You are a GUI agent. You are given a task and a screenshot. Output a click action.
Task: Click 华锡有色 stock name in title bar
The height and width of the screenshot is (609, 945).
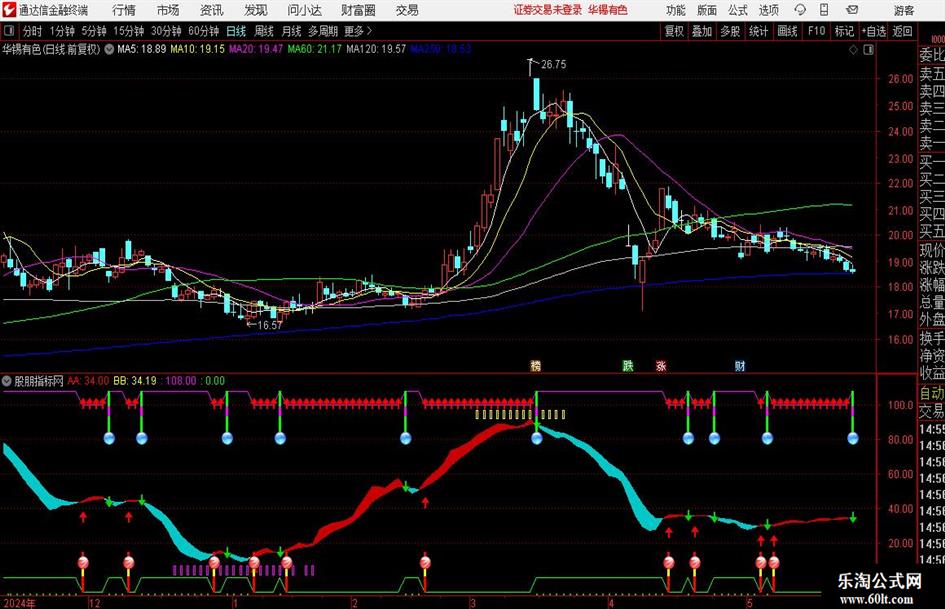pos(608,10)
